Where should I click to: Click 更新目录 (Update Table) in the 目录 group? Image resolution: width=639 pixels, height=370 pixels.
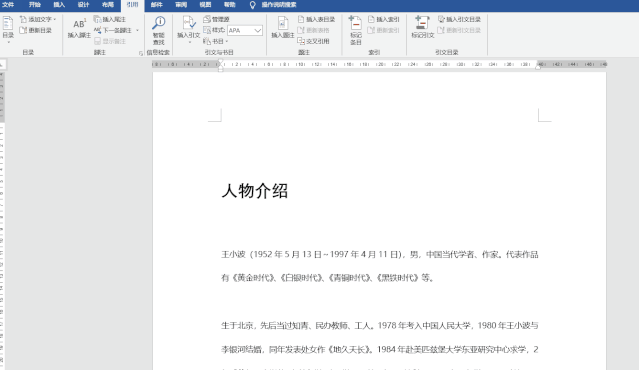(x=36, y=30)
